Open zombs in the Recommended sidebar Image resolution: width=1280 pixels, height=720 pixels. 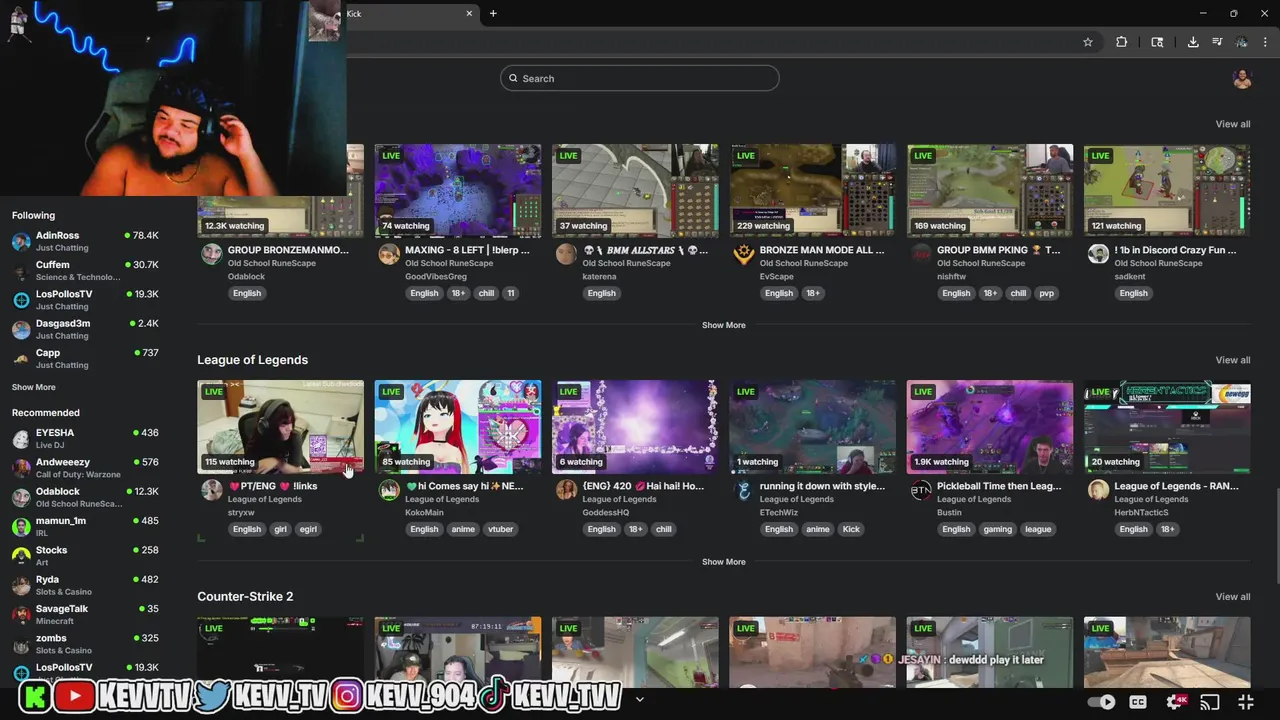85,644
